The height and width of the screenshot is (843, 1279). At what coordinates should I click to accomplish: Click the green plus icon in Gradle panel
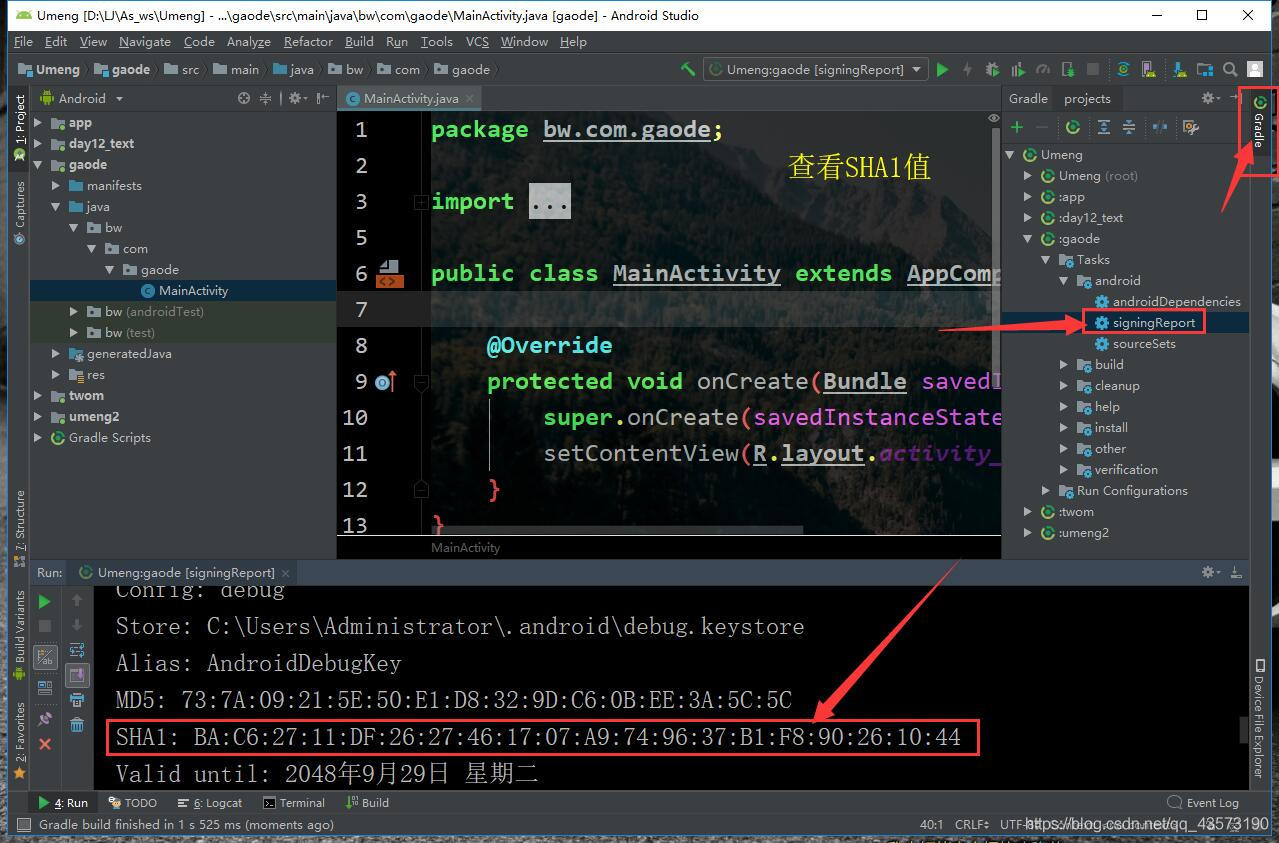[x=1017, y=127]
